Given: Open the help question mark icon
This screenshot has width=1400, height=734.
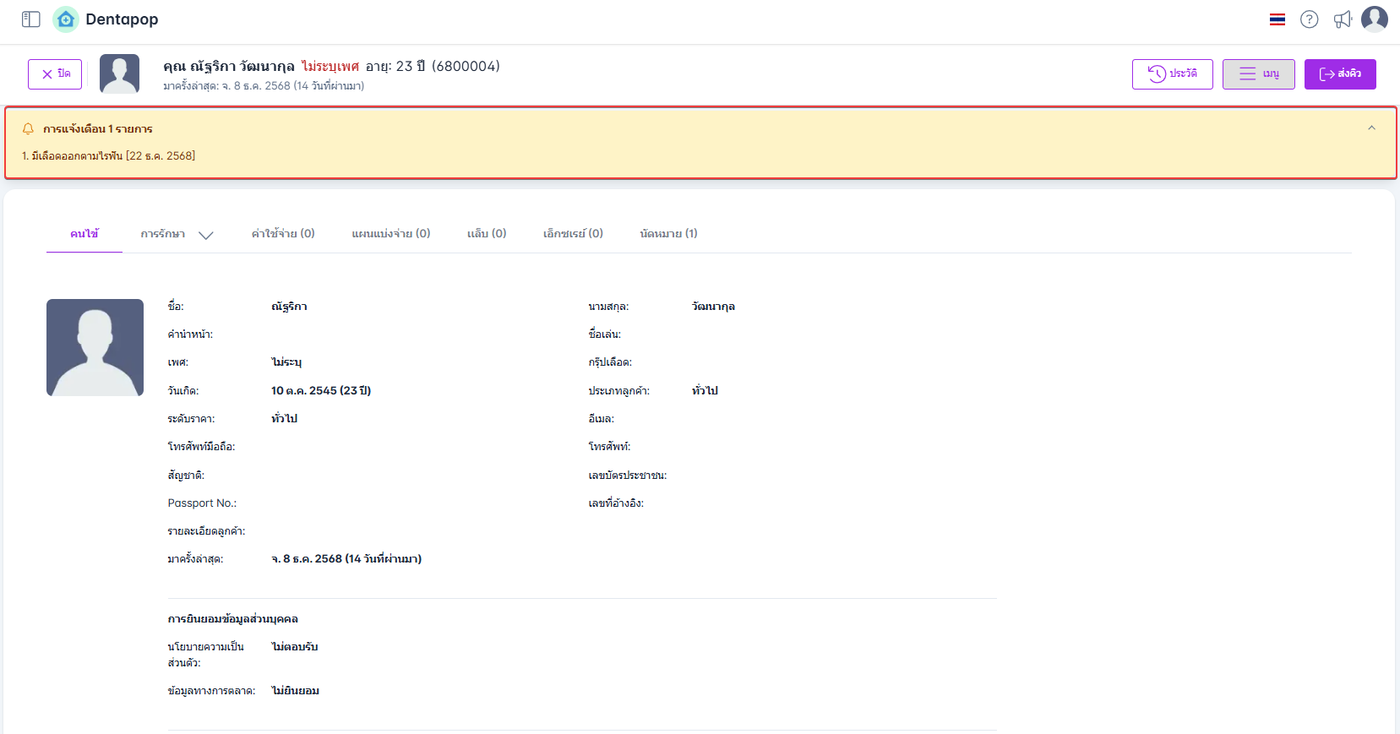Looking at the screenshot, I should pos(1309,19).
